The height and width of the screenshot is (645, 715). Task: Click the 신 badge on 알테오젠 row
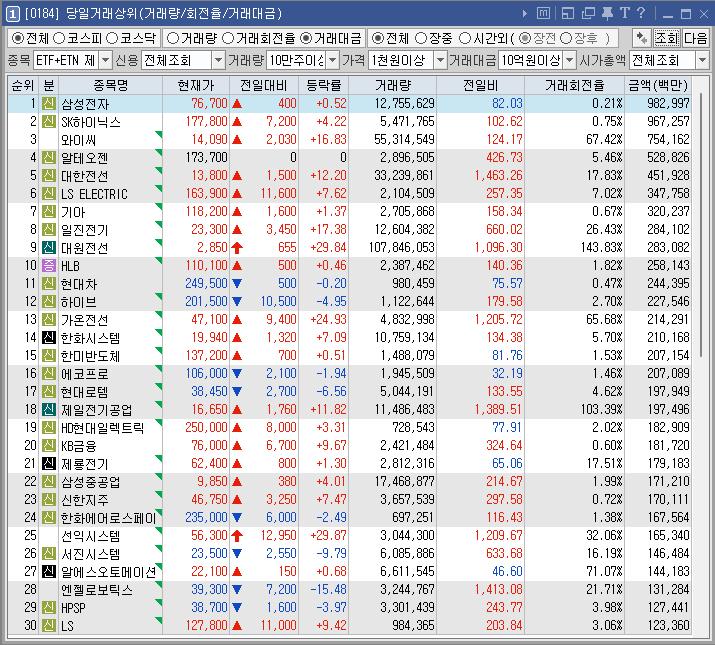pyautogui.click(x=48, y=157)
